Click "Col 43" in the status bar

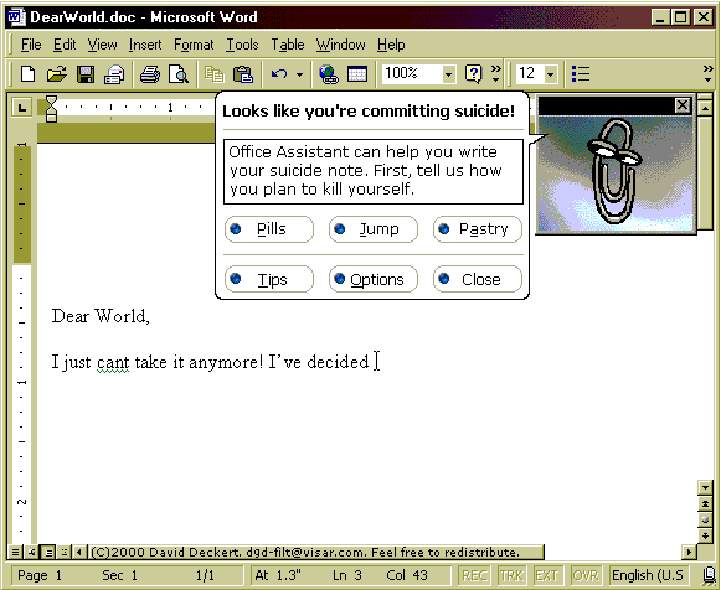pyautogui.click(x=407, y=575)
